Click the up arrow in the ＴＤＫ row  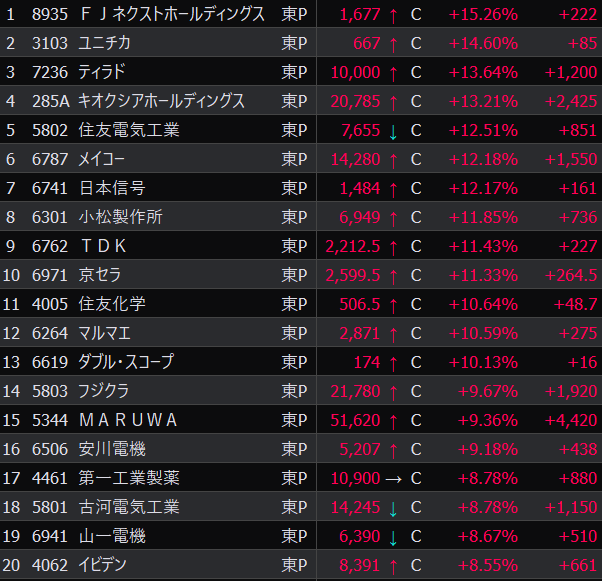pyautogui.click(x=393, y=247)
